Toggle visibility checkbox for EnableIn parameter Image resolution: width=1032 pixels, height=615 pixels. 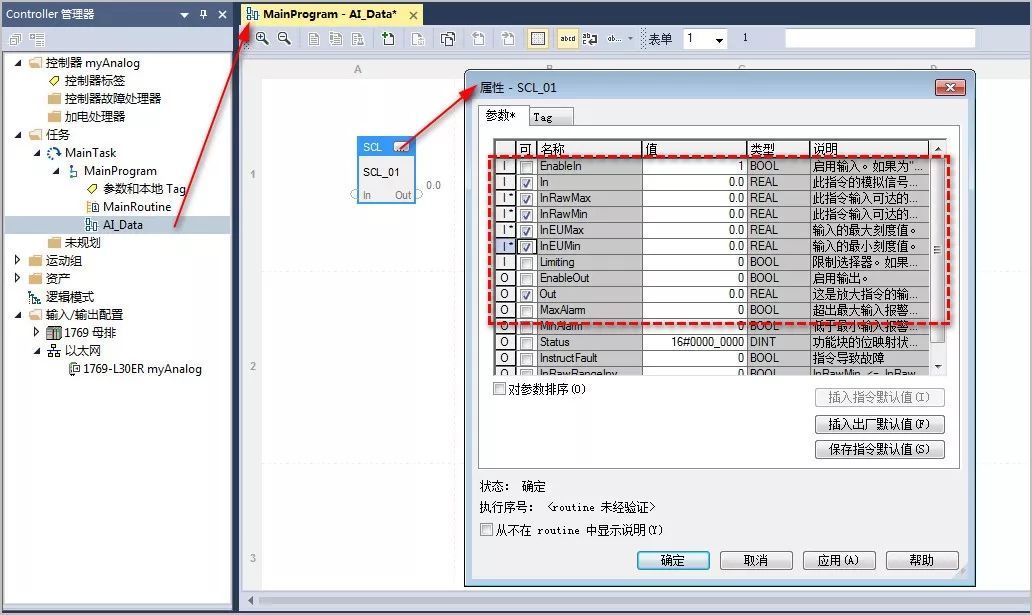pos(526,167)
